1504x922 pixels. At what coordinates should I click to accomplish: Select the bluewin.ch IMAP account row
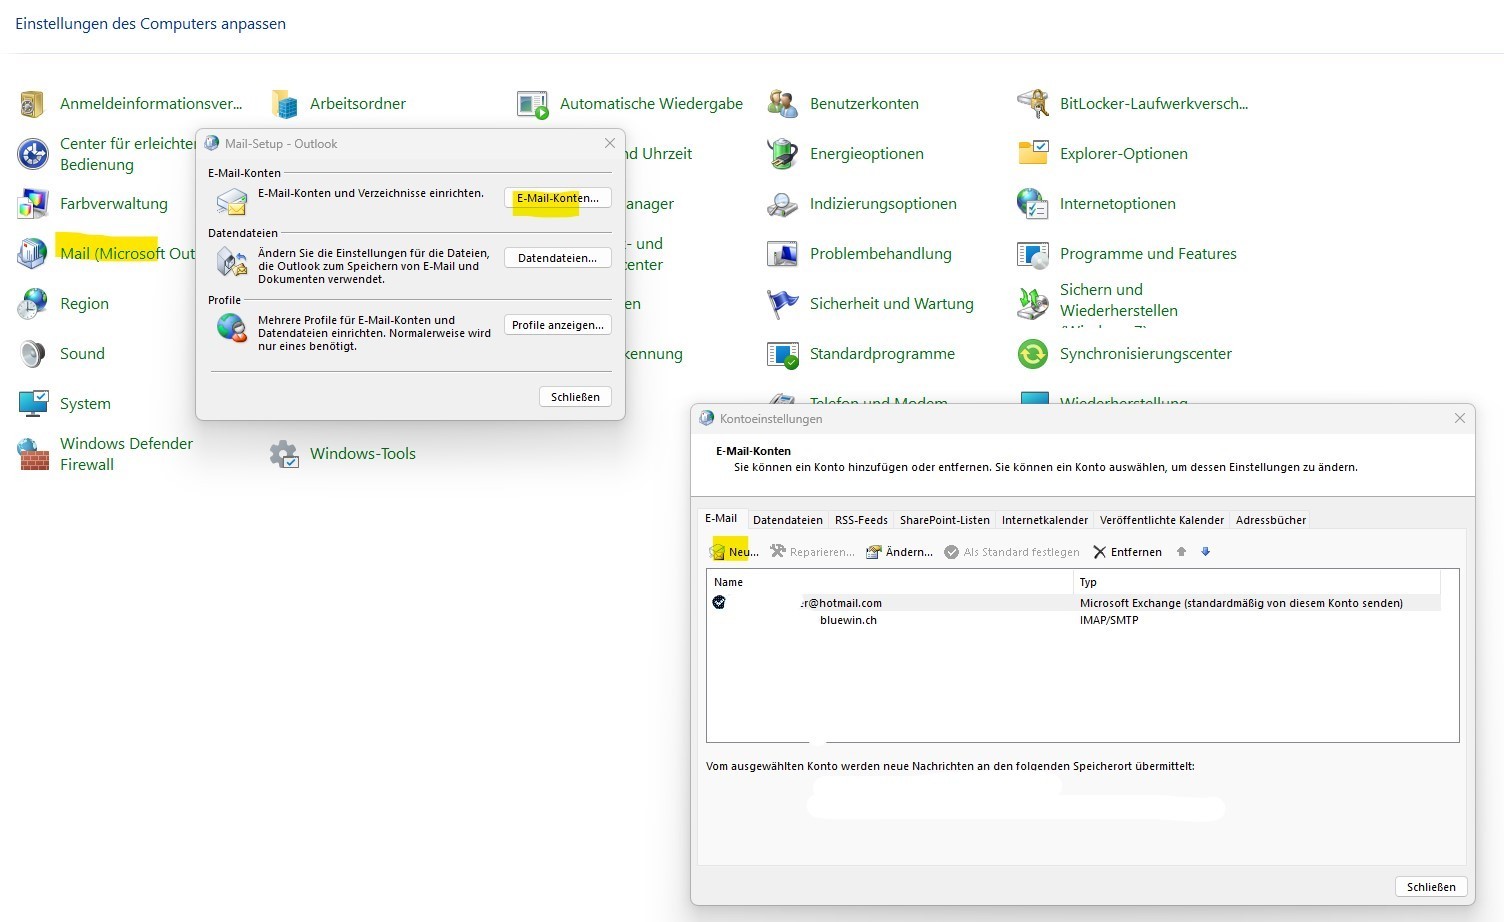click(x=848, y=620)
